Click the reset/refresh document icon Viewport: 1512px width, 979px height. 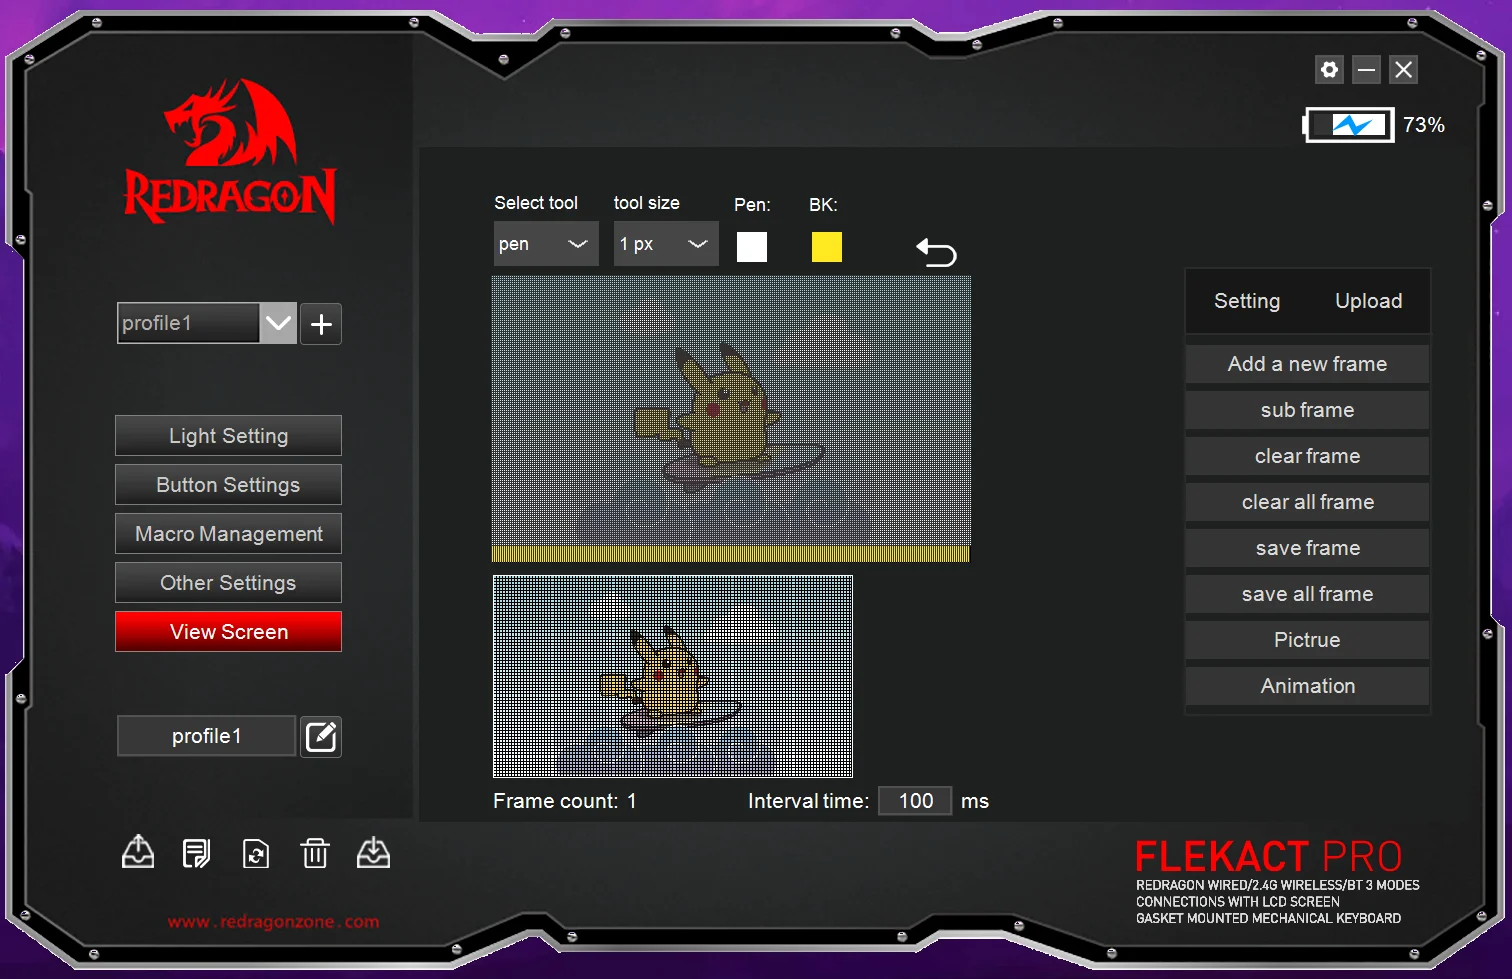(x=256, y=853)
